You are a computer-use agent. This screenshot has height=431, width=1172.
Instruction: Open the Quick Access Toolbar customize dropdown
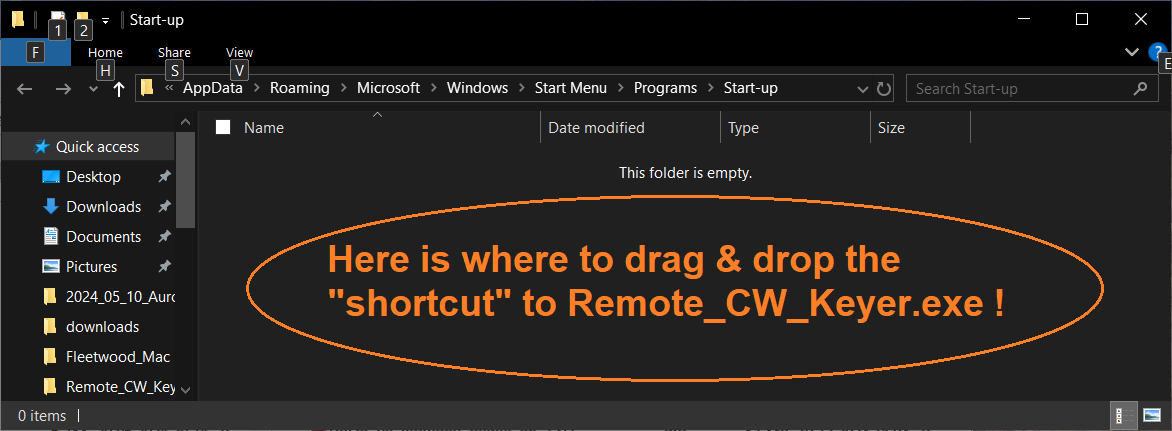coord(105,20)
